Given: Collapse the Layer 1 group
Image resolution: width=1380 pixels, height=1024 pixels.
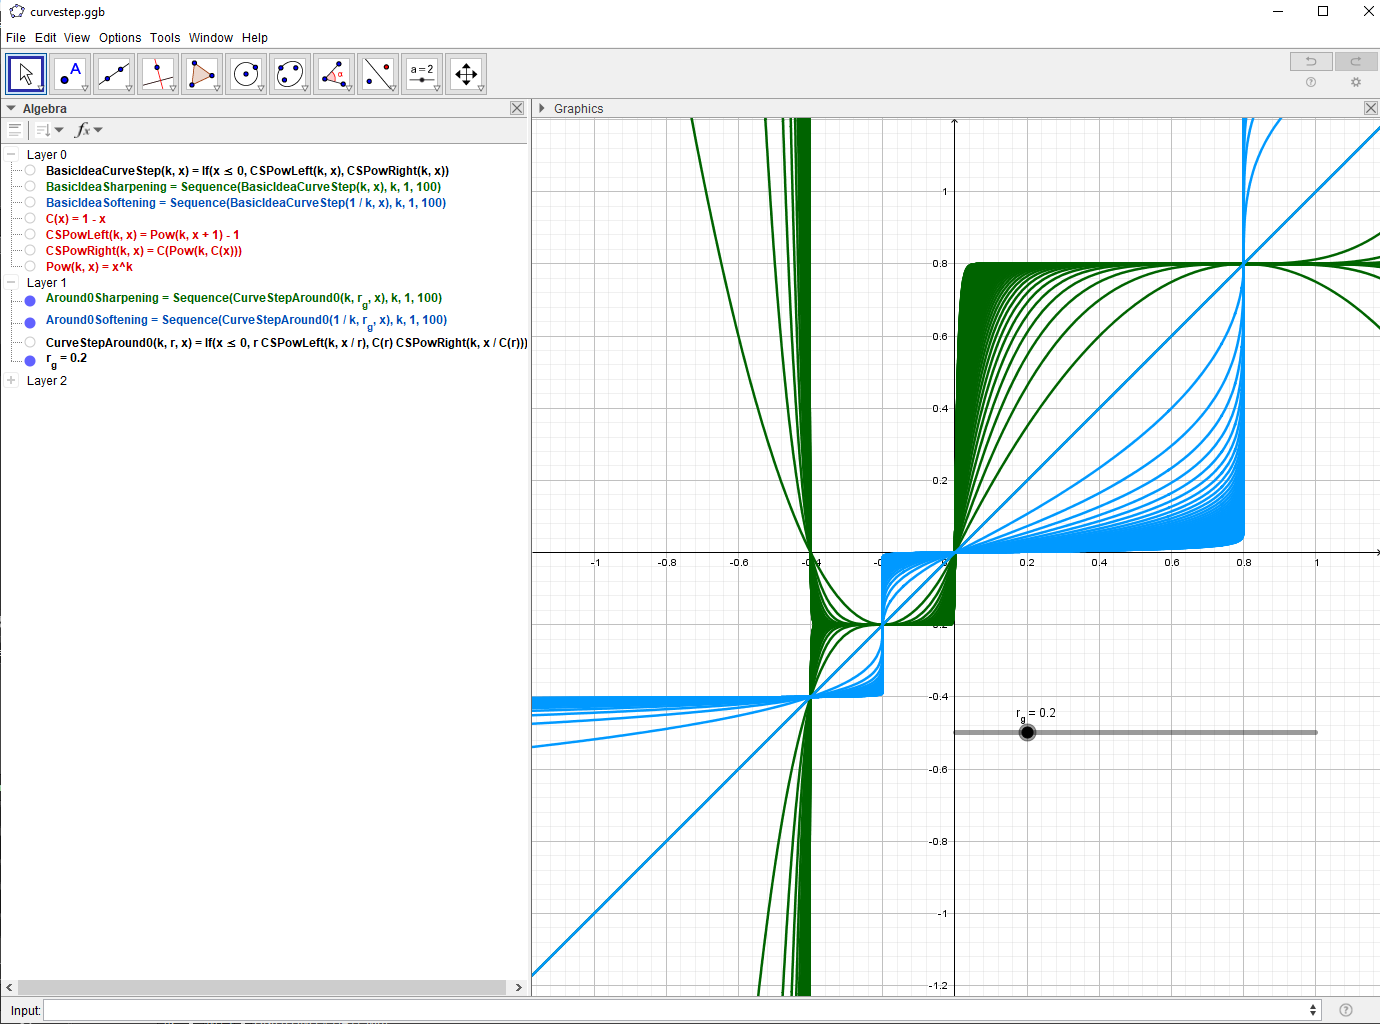Looking at the screenshot, I should [x=11, y=283].
